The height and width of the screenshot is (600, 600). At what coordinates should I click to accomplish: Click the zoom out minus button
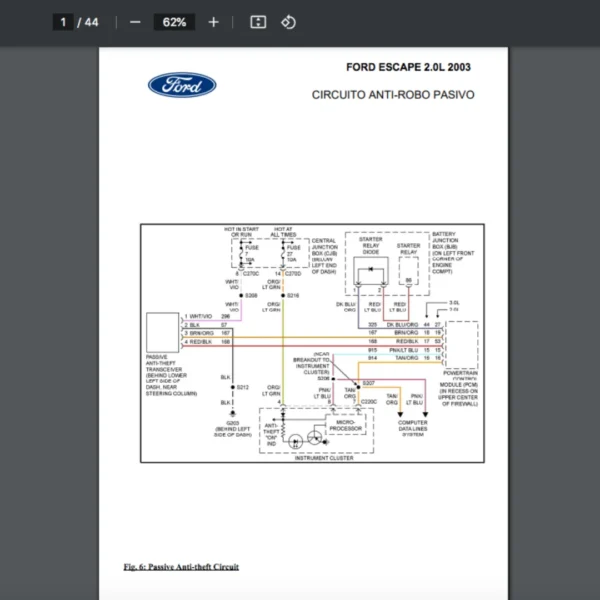[135, 22]
